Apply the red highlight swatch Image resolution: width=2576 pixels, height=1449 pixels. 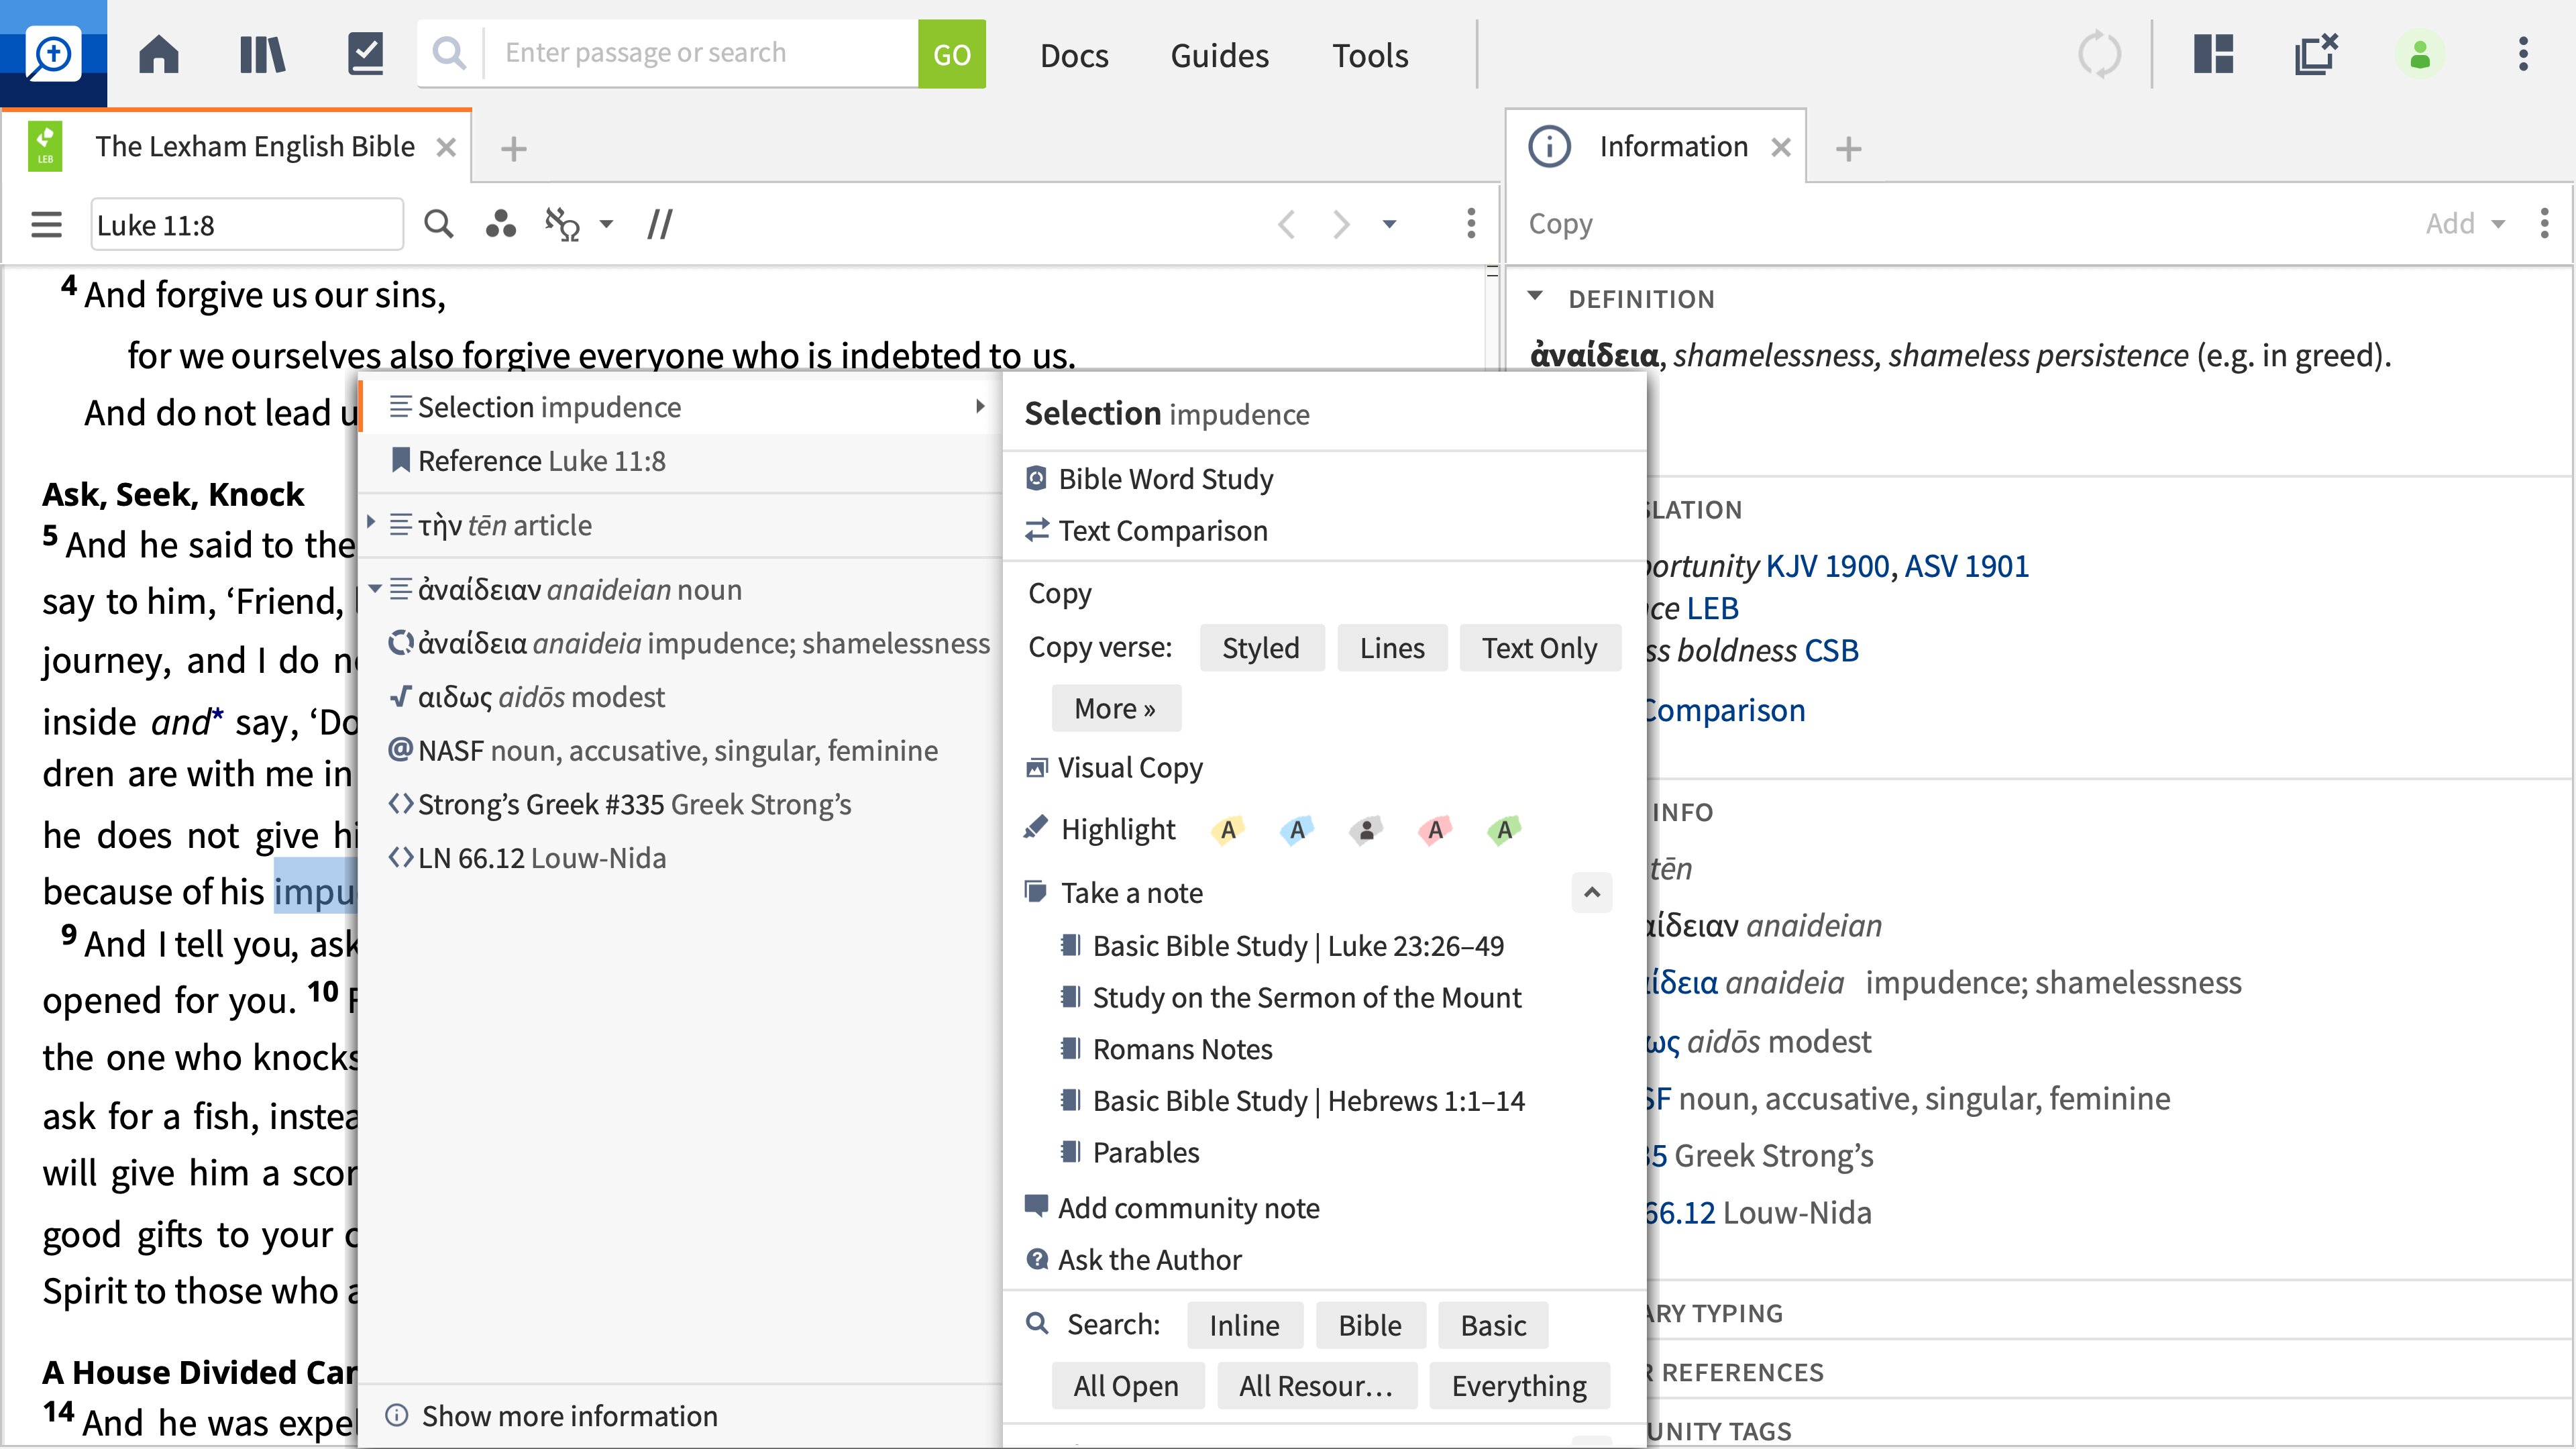click(1436, 829)
